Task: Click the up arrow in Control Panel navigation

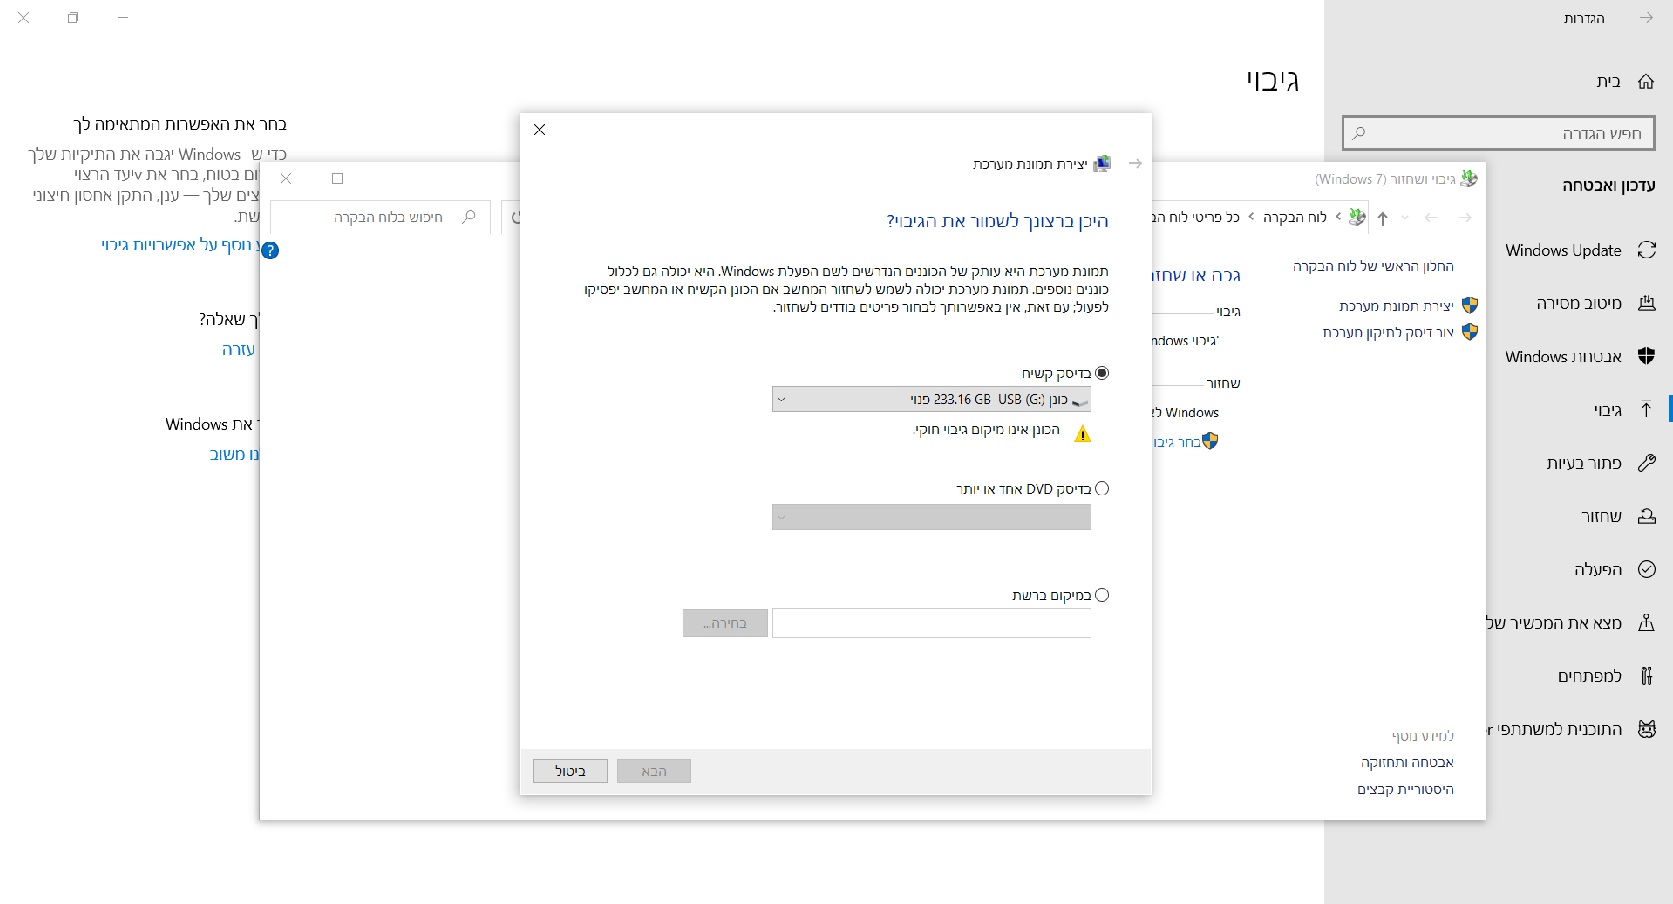Action: pyautogui.click(x=1383, y=218)
